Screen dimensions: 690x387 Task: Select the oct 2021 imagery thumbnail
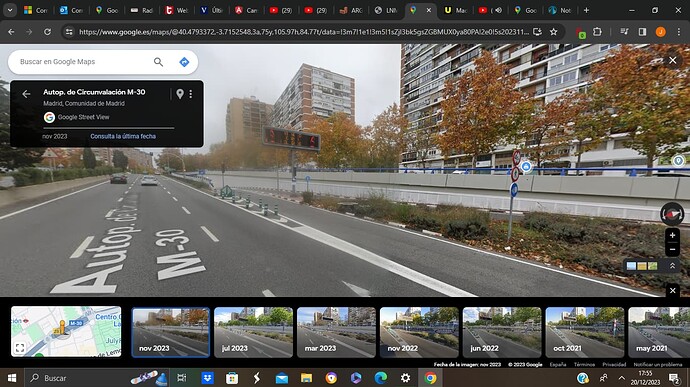pos(585,332)
